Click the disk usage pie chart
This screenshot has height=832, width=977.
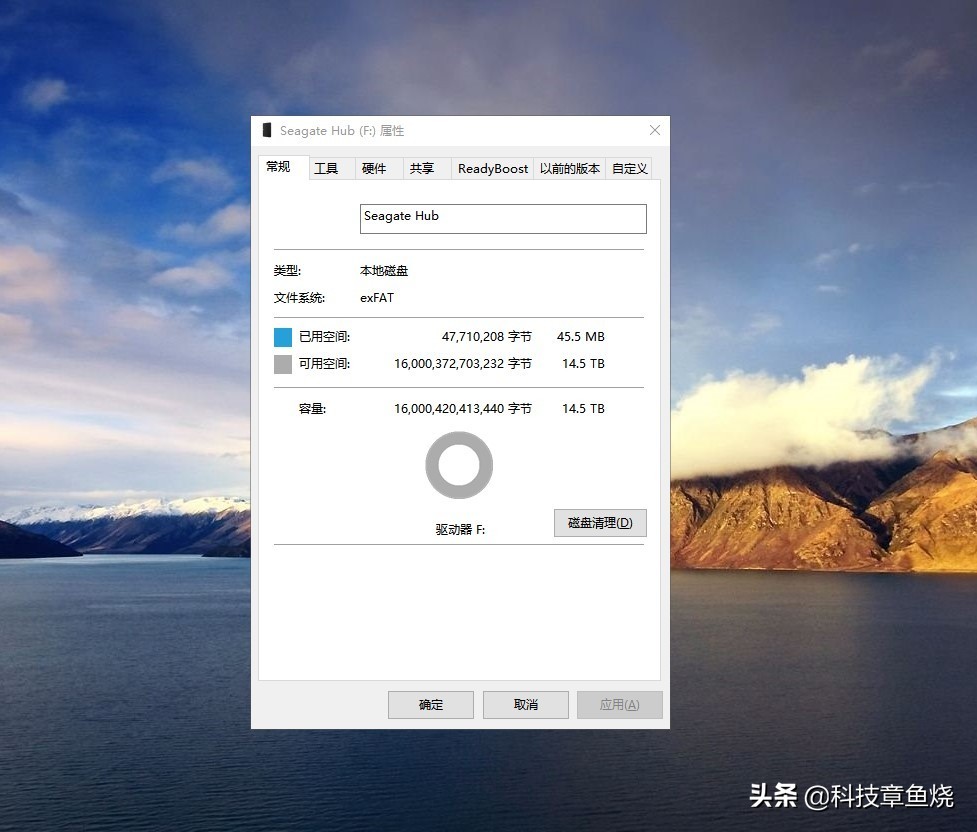(x=459, y=465)
